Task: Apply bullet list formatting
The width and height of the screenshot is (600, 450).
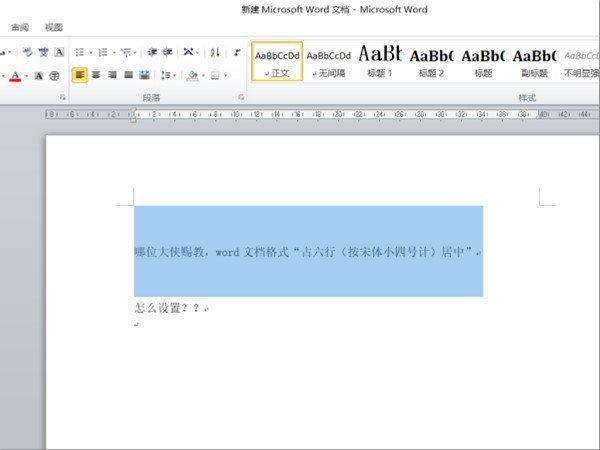Action: pyautogui.click(x=80, y=52)
